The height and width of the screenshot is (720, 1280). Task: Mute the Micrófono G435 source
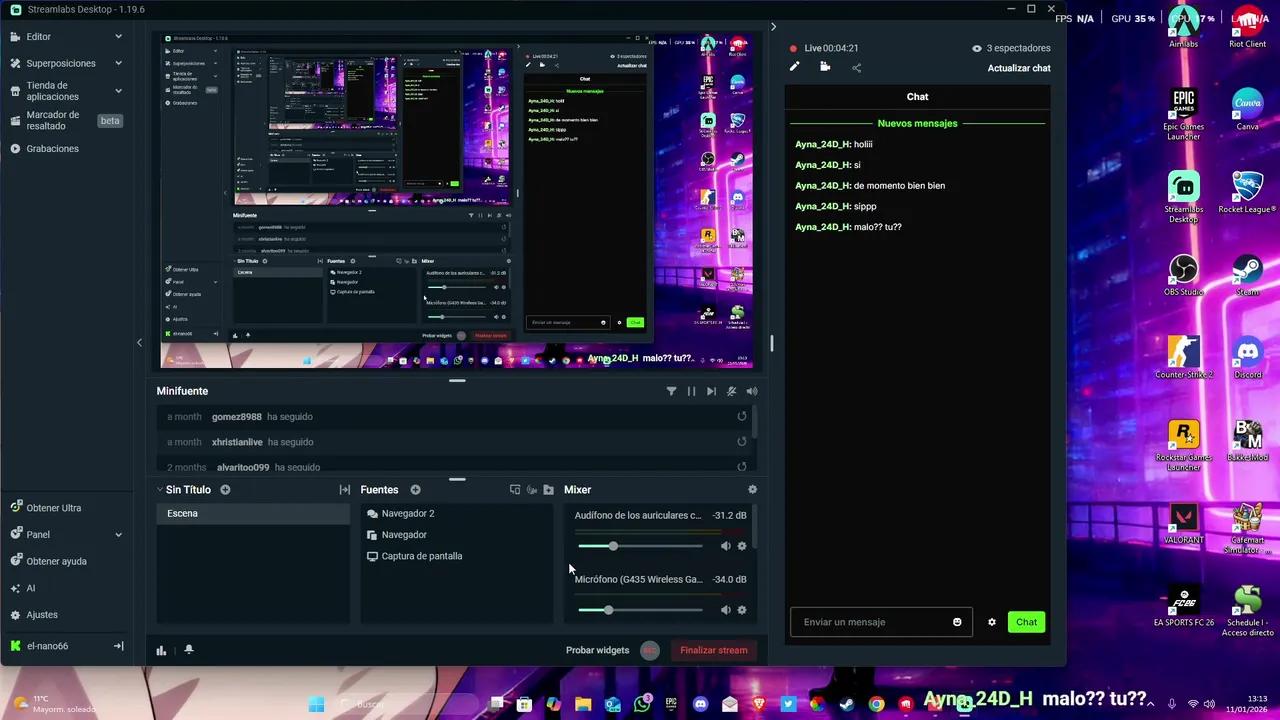[725, 609]
